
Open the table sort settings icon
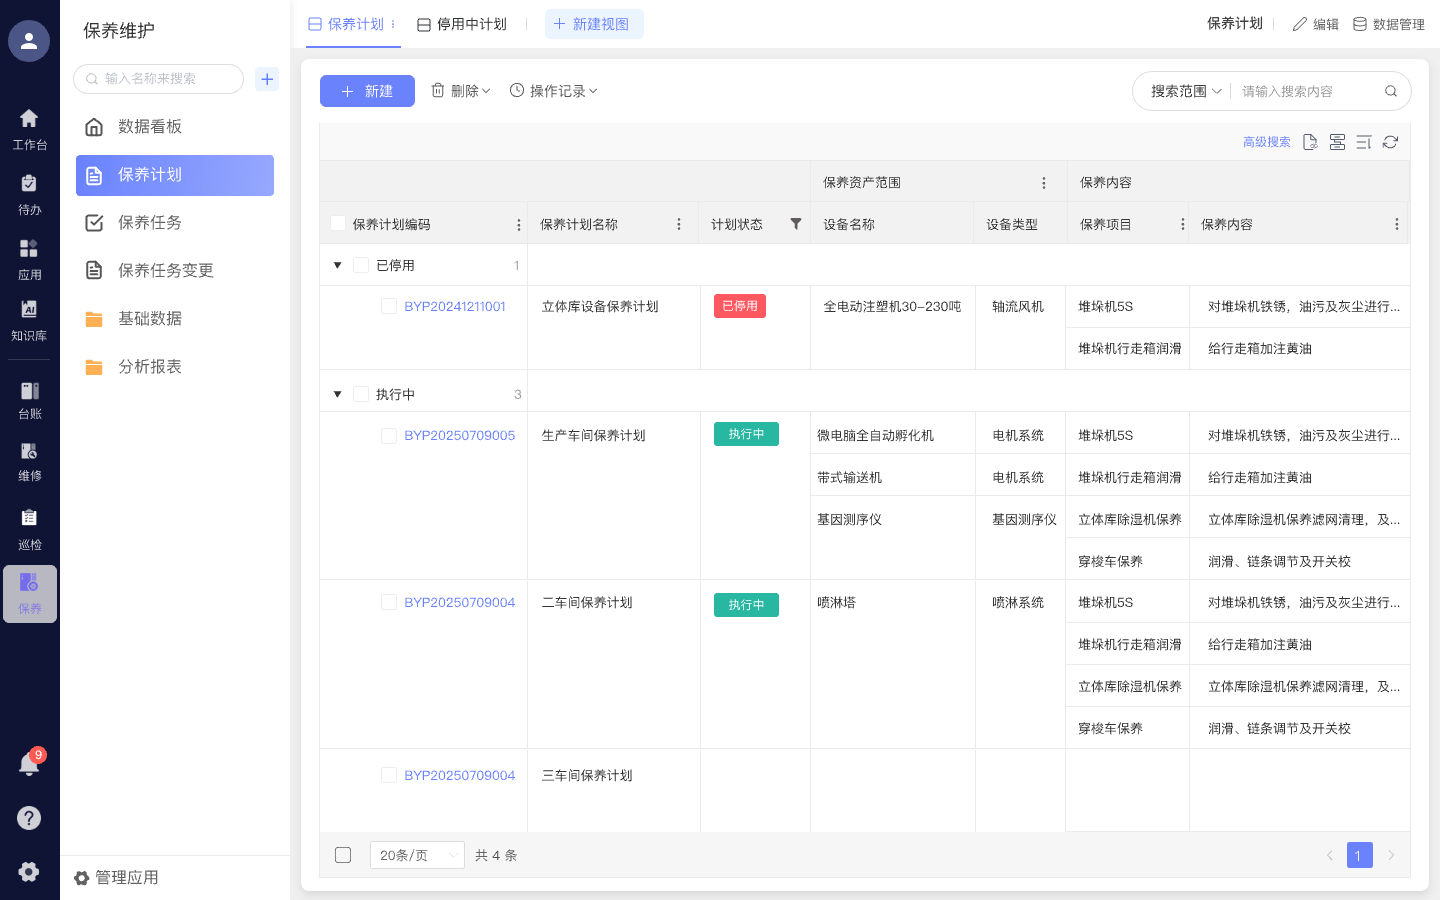click(1364, 142)
